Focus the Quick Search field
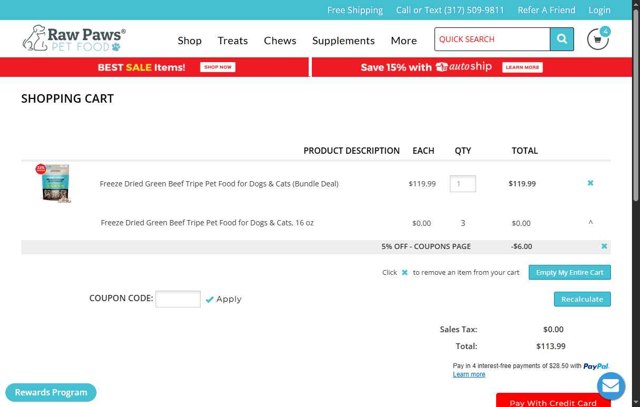This screenshot has height=407, width=640. tap(492, 39)
